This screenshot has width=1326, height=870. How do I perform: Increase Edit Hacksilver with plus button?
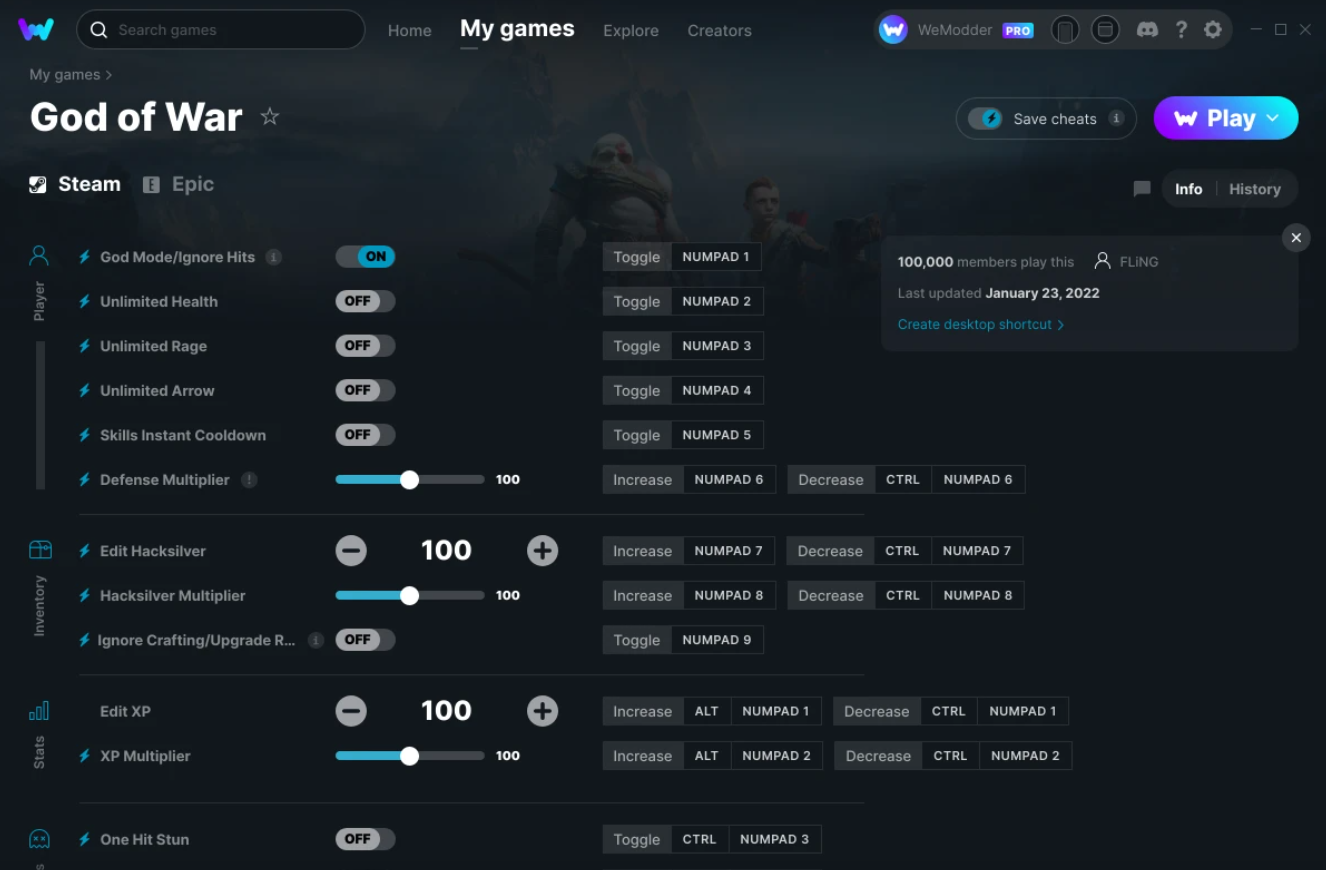(x=542, y=551)
